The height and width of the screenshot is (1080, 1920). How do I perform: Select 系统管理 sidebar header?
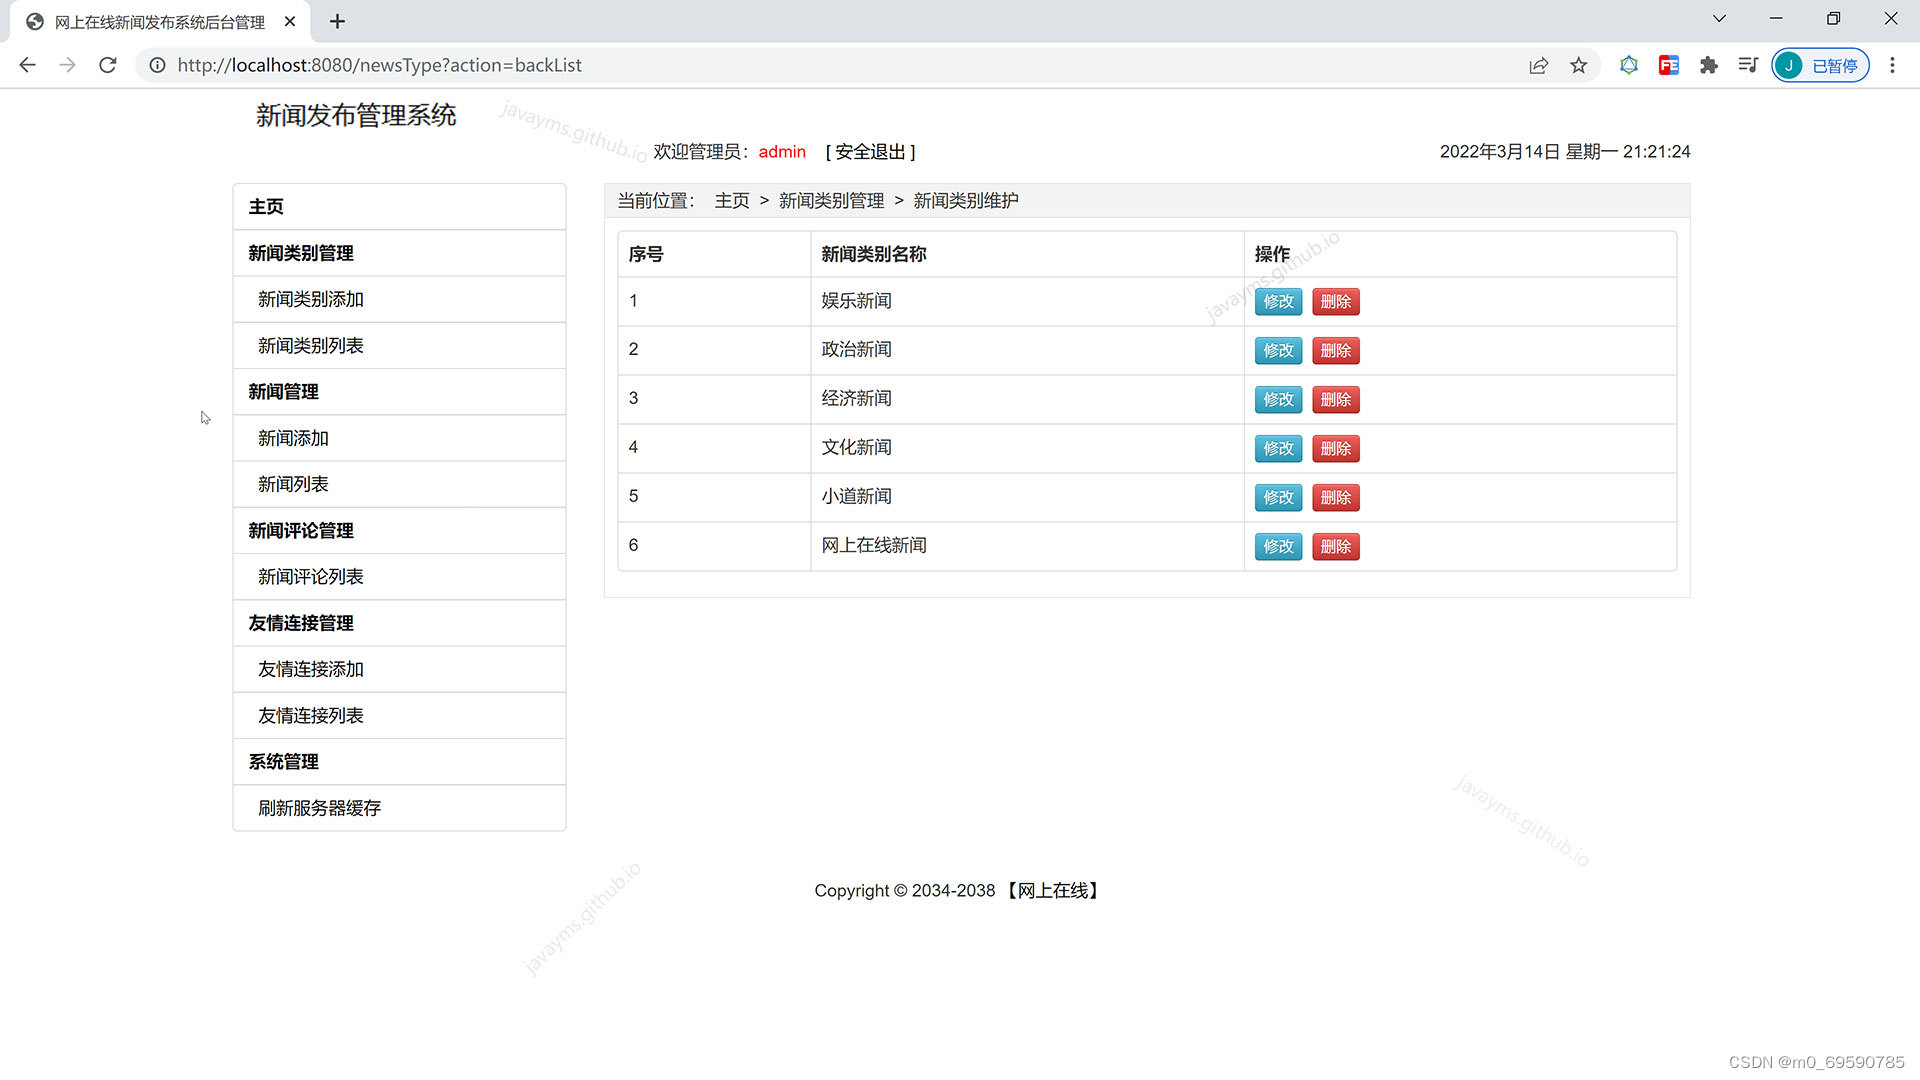[x=399, y=762]
